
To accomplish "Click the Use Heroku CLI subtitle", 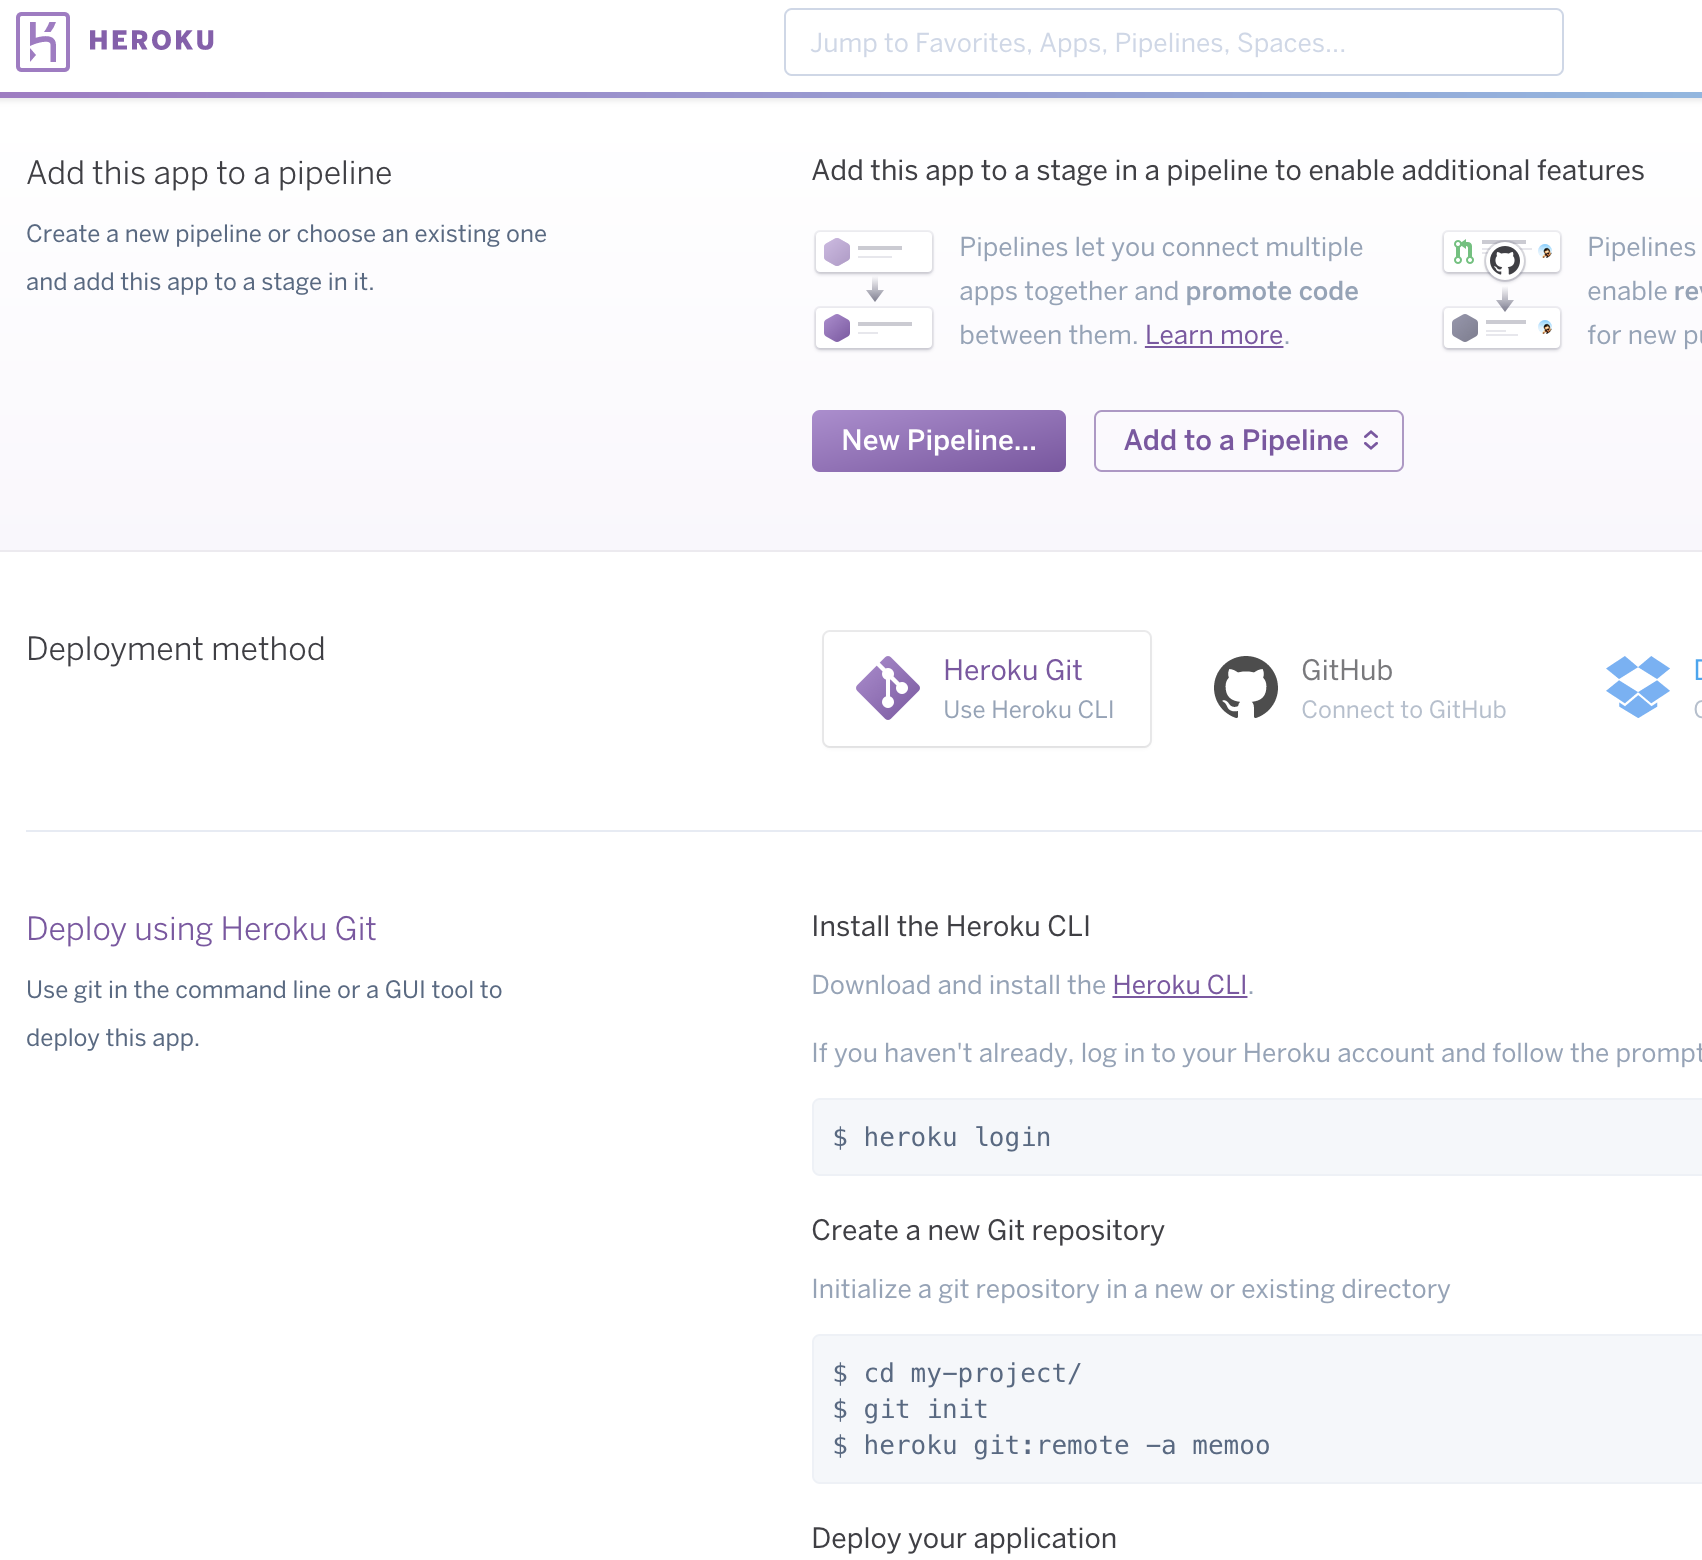I will pyautogui.click(x=1028, y=710).
